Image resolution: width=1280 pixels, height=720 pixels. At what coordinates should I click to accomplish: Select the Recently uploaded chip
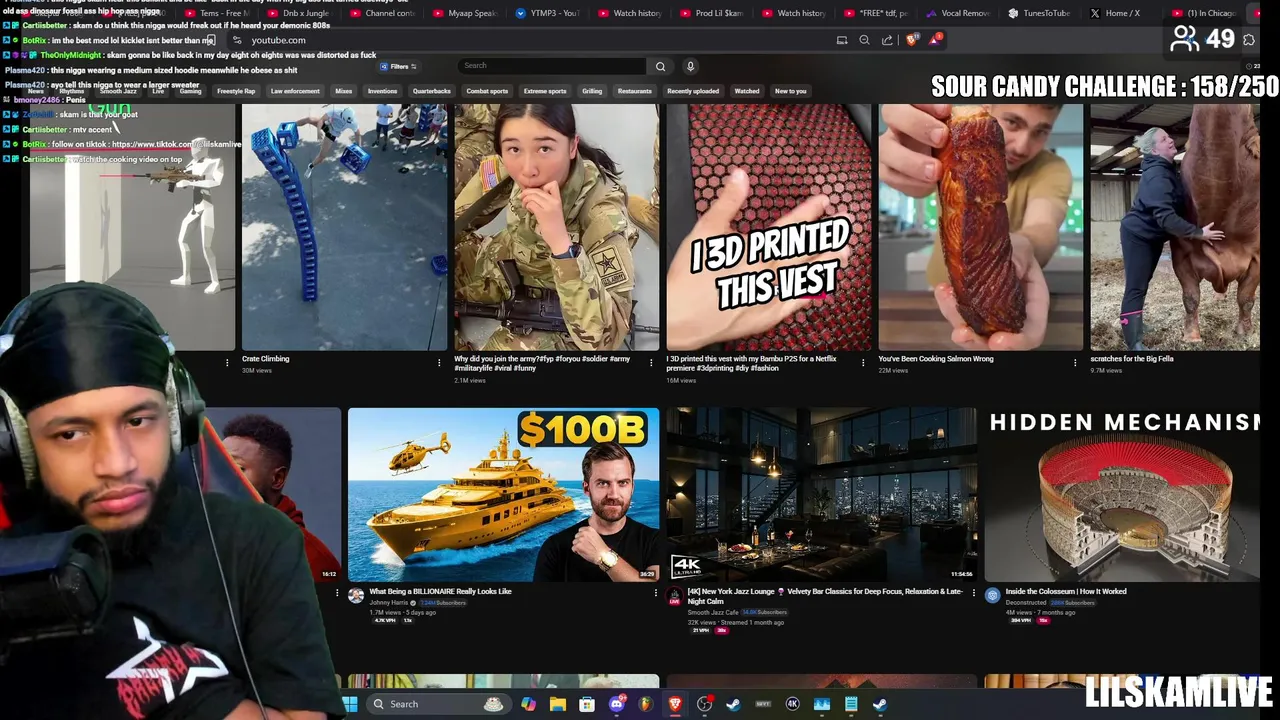point(693,91)
